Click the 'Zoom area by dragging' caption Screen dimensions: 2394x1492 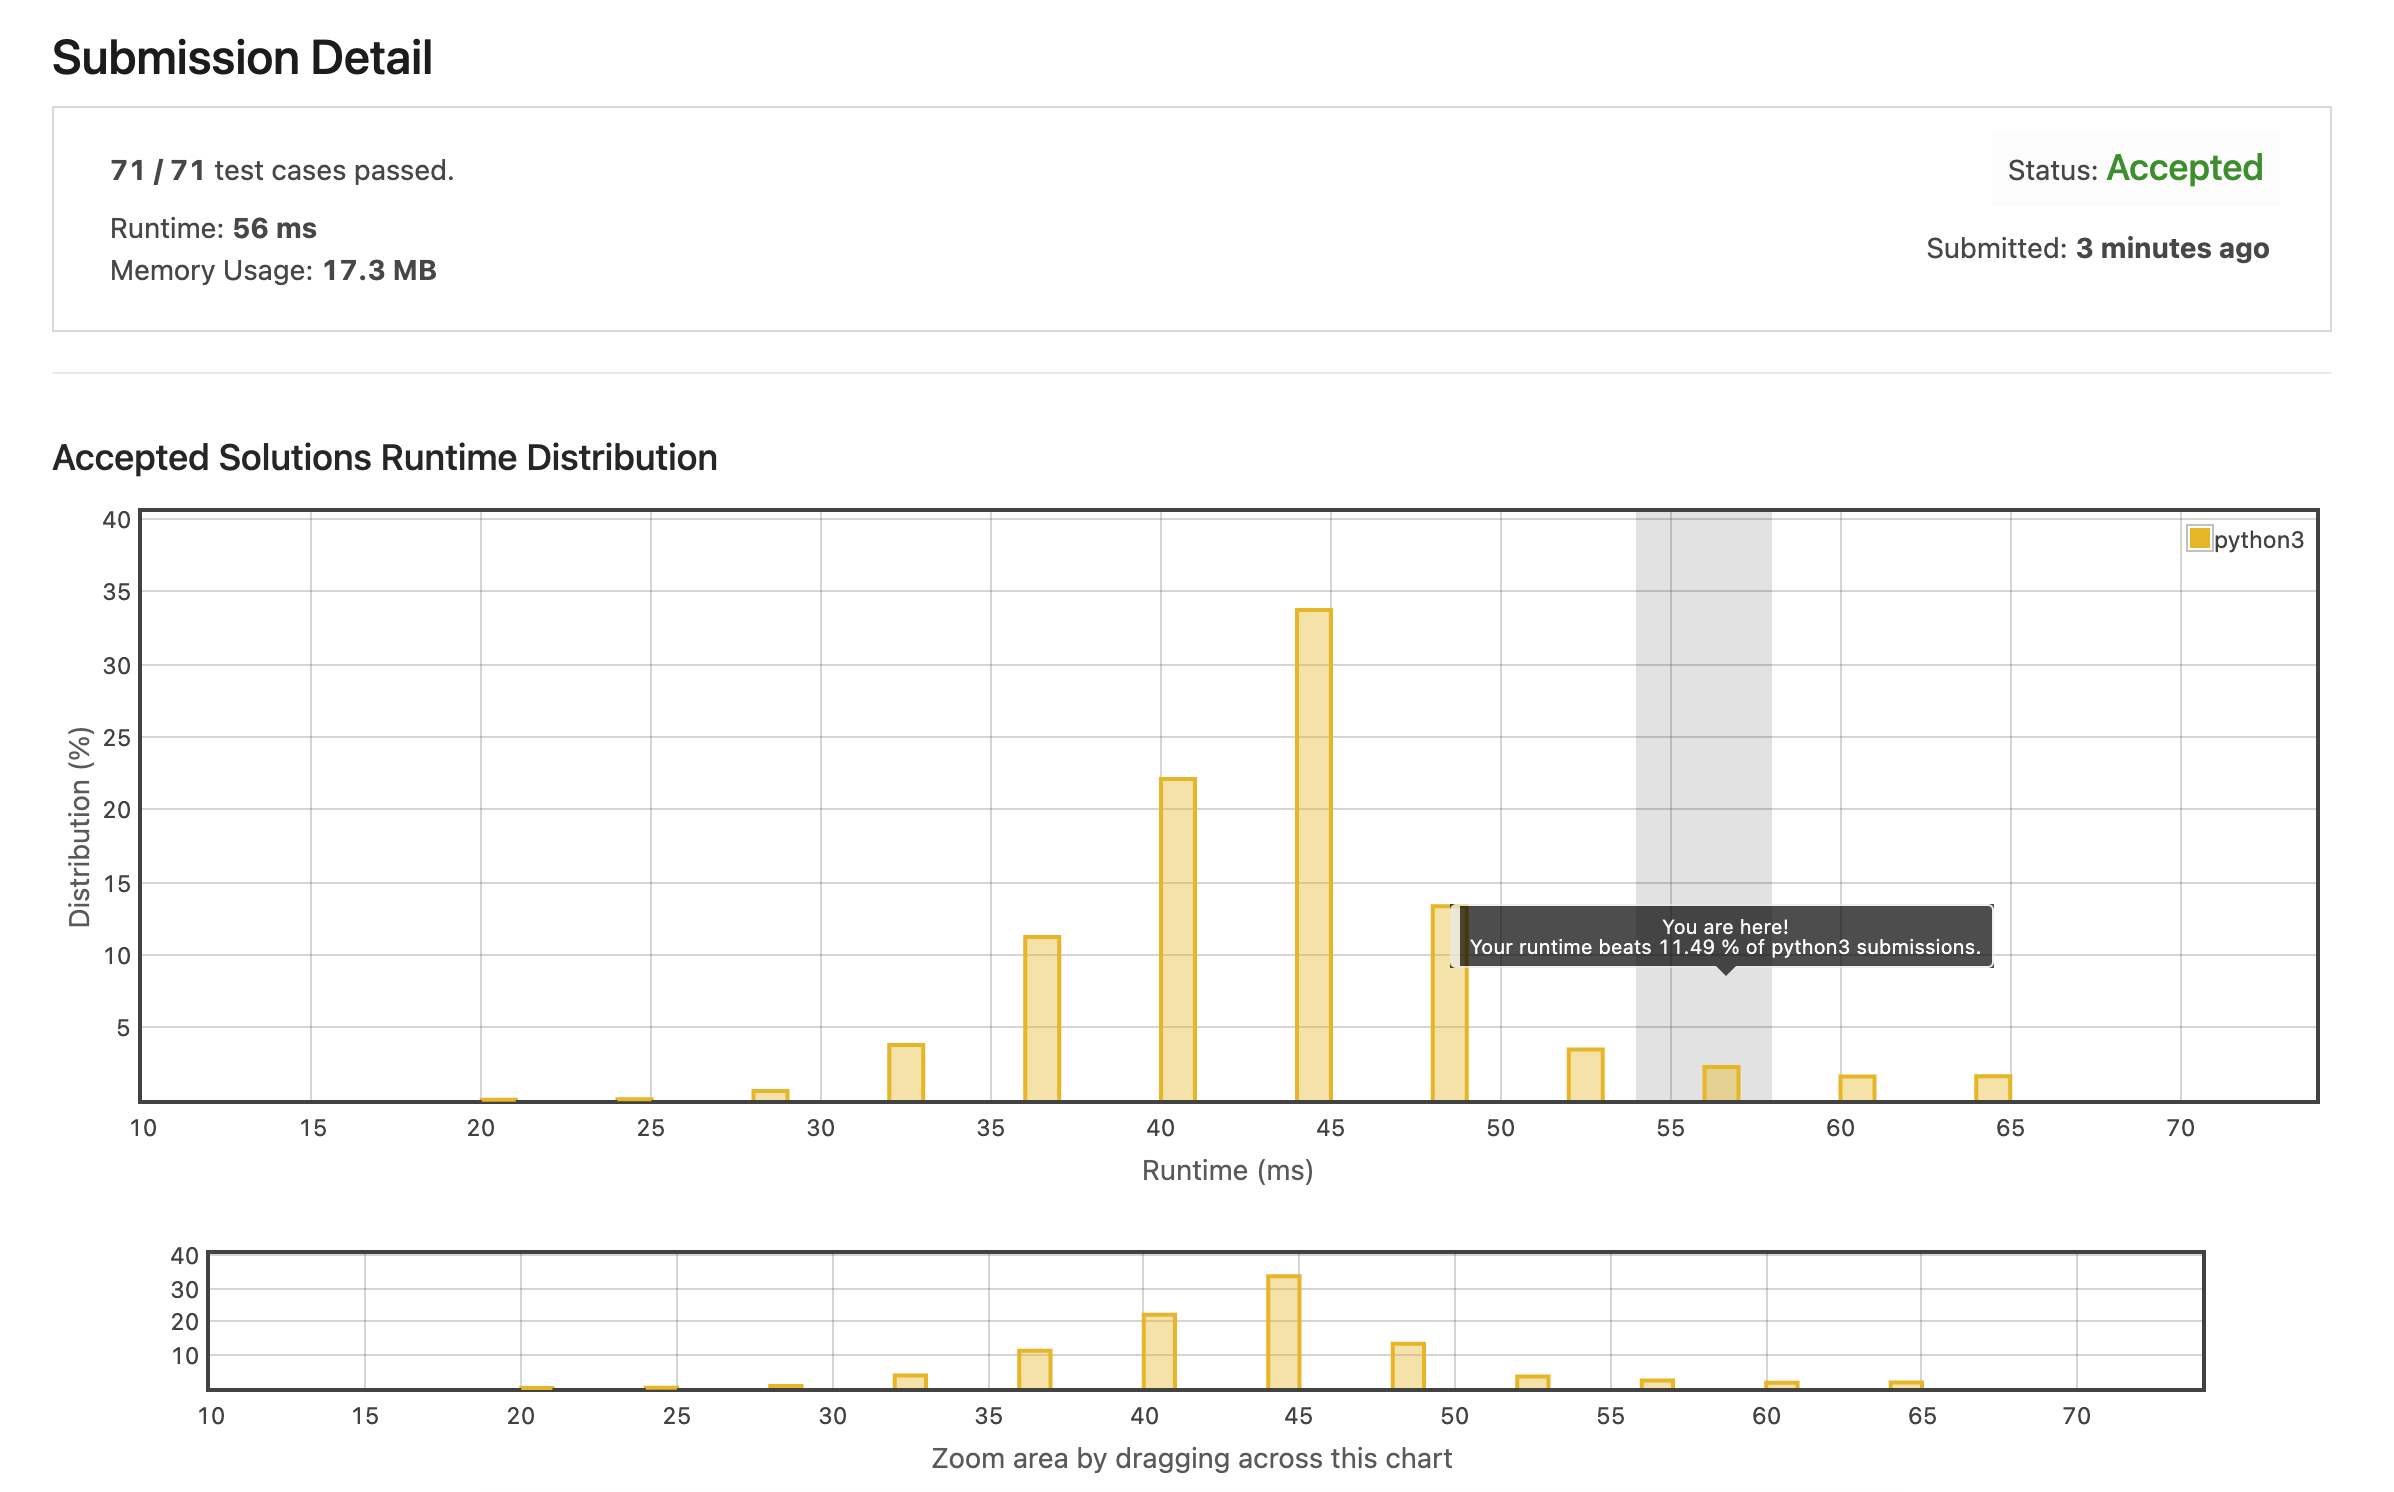[1191, 1458]
